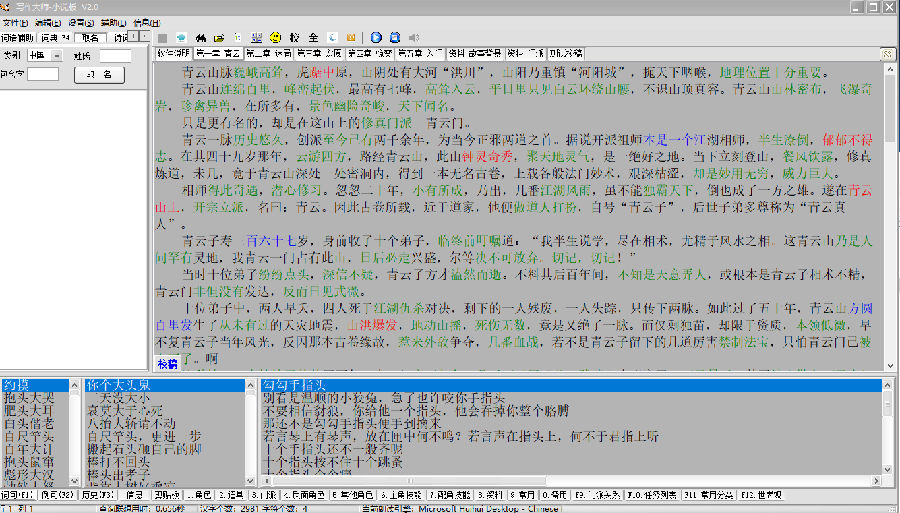This screenshot has width=900, height=513.
Task: Select 抱头大哭 in the word list
Action: tap(29, 397)
